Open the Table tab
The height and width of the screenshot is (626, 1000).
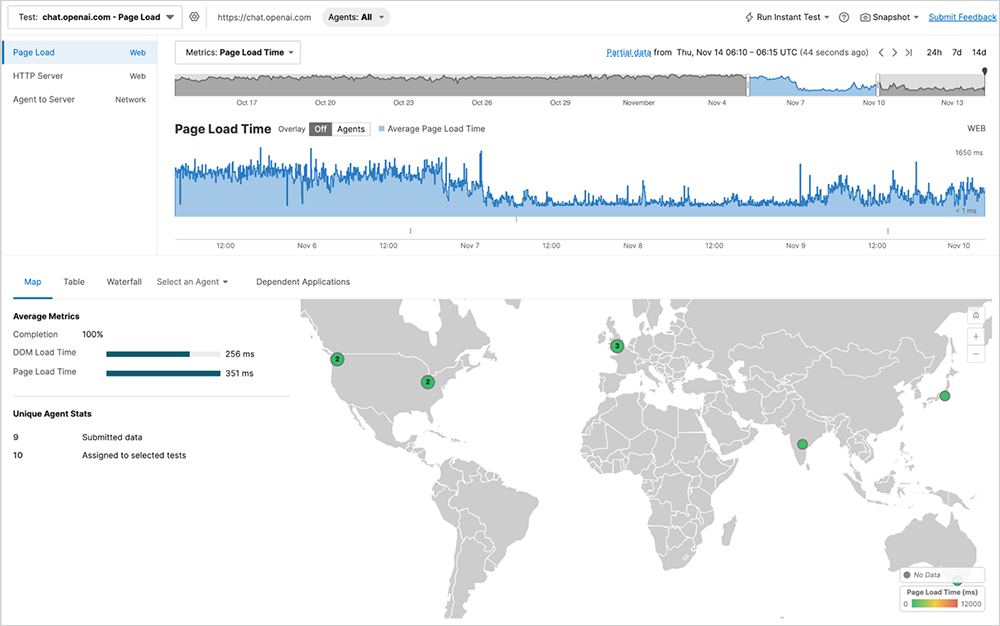(74, 282)
